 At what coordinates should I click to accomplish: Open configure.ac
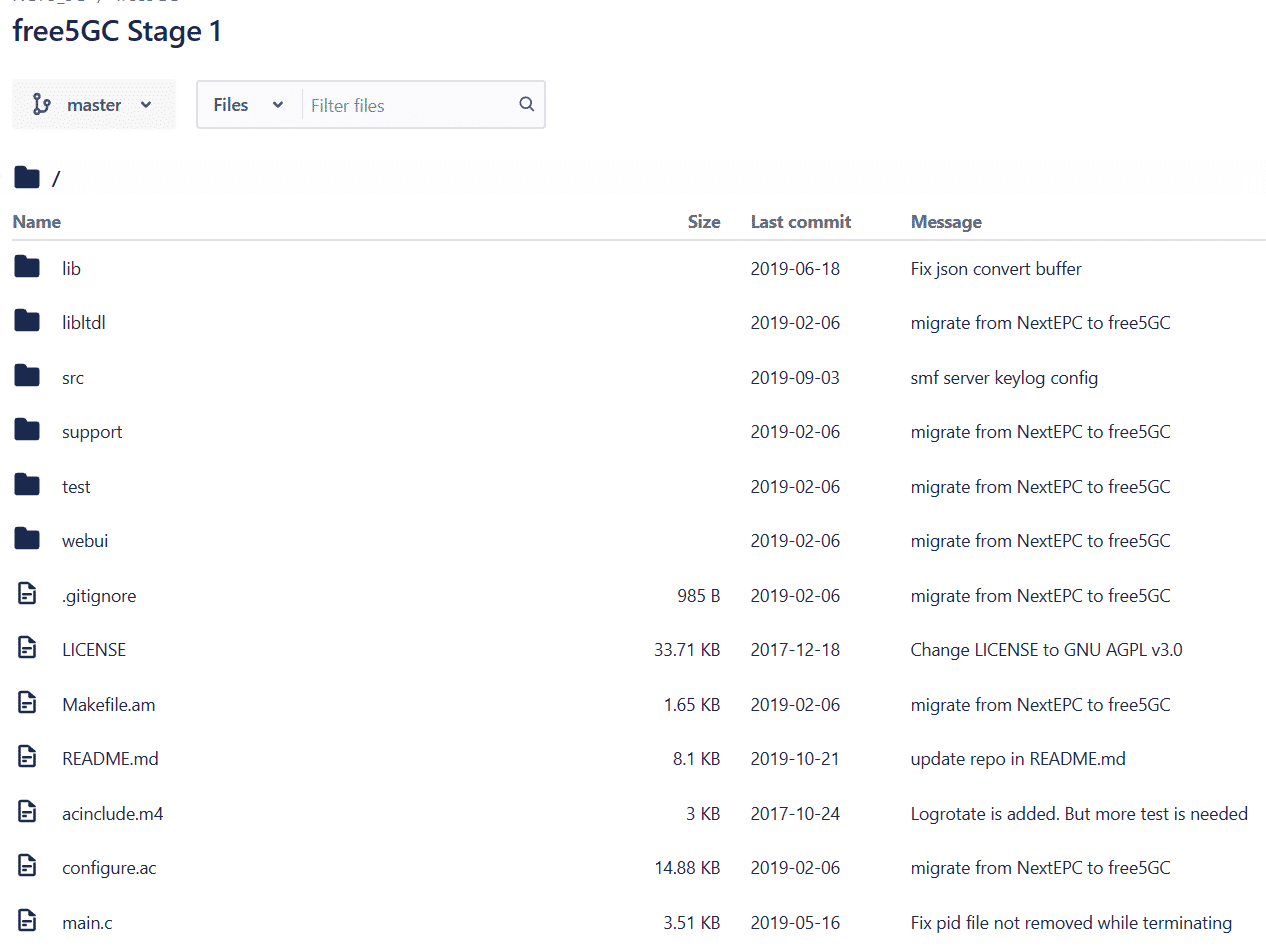pyautogui.click(x=109, y=868)
